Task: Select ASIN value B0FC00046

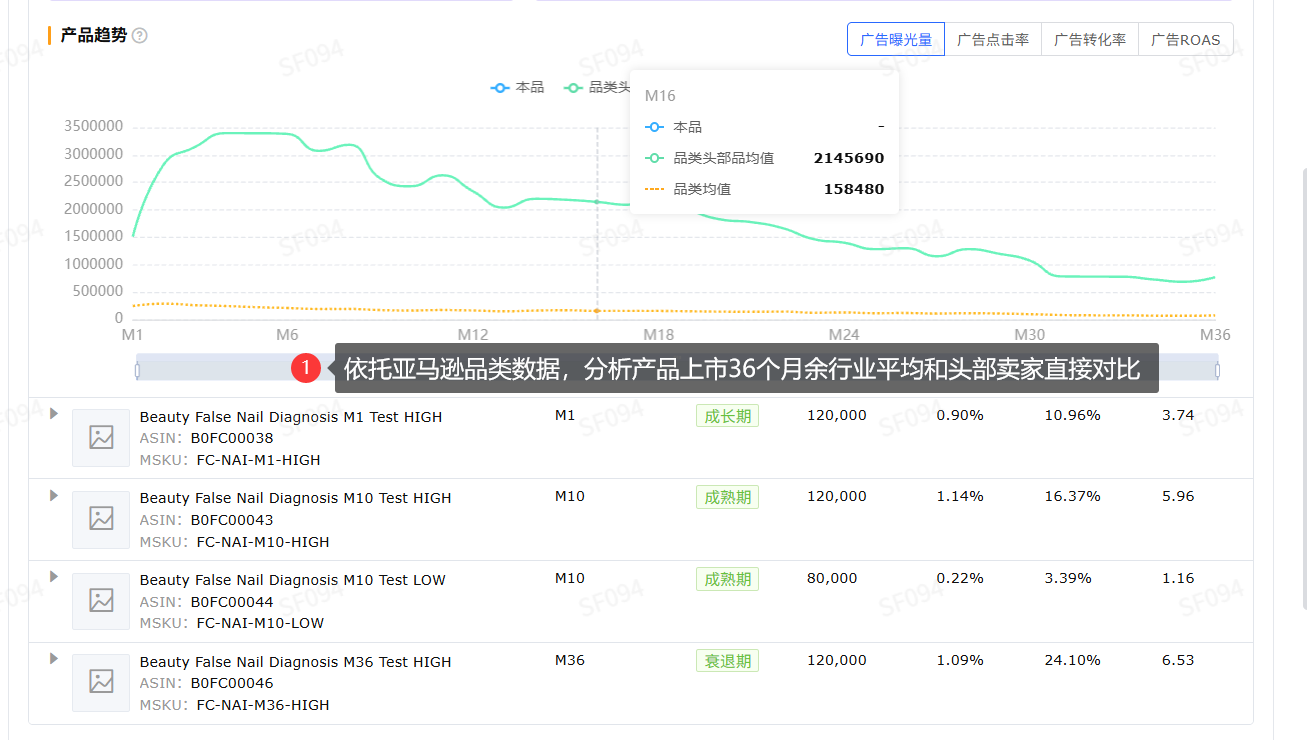Action: pos(232,684)
